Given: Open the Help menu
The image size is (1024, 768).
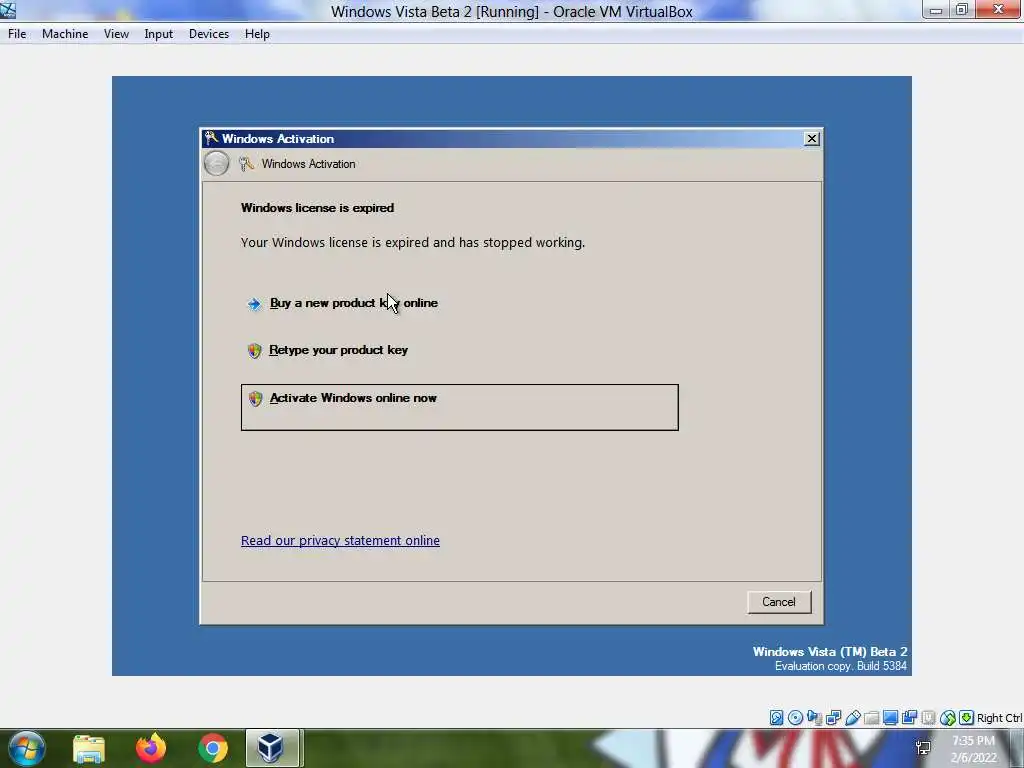Looking at the screenshot, I should pos(257,34).
